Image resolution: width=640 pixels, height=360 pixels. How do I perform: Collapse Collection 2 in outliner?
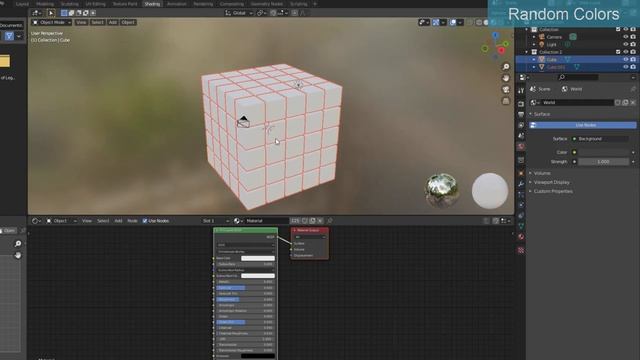pyautogui.click(x=527, y=52)
